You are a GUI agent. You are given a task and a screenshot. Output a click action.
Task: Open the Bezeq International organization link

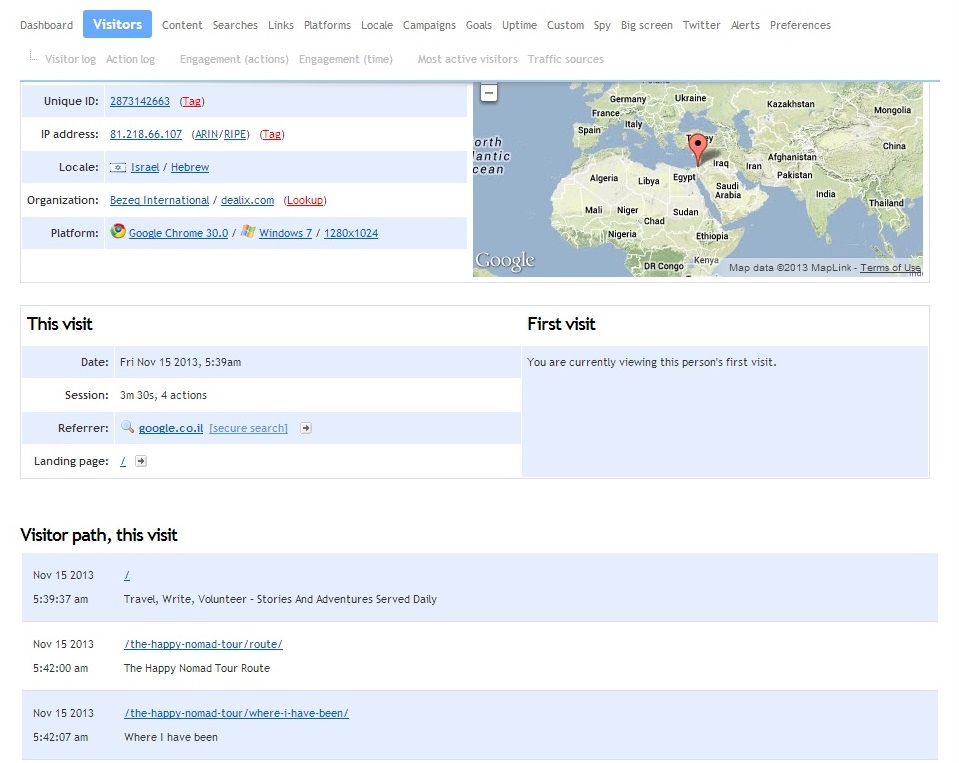click(160, 200)
